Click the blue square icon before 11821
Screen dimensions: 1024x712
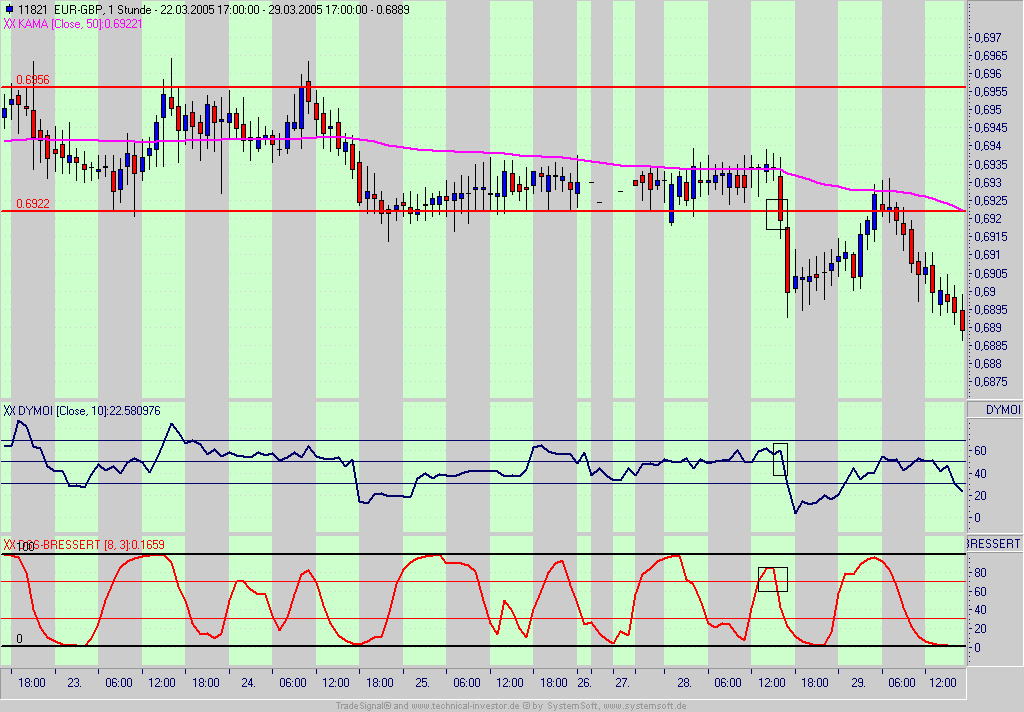8,9
